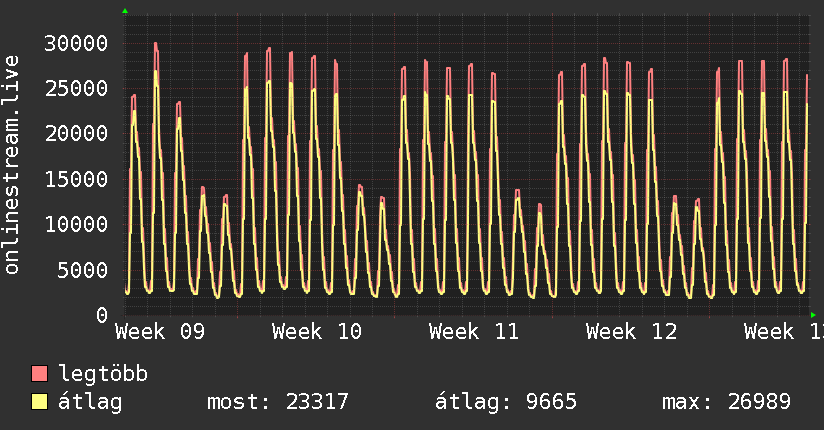Click the most: 23317 value
Image resolution: width=824 pixels, height=430 pixels.
[x=278, y=402]
